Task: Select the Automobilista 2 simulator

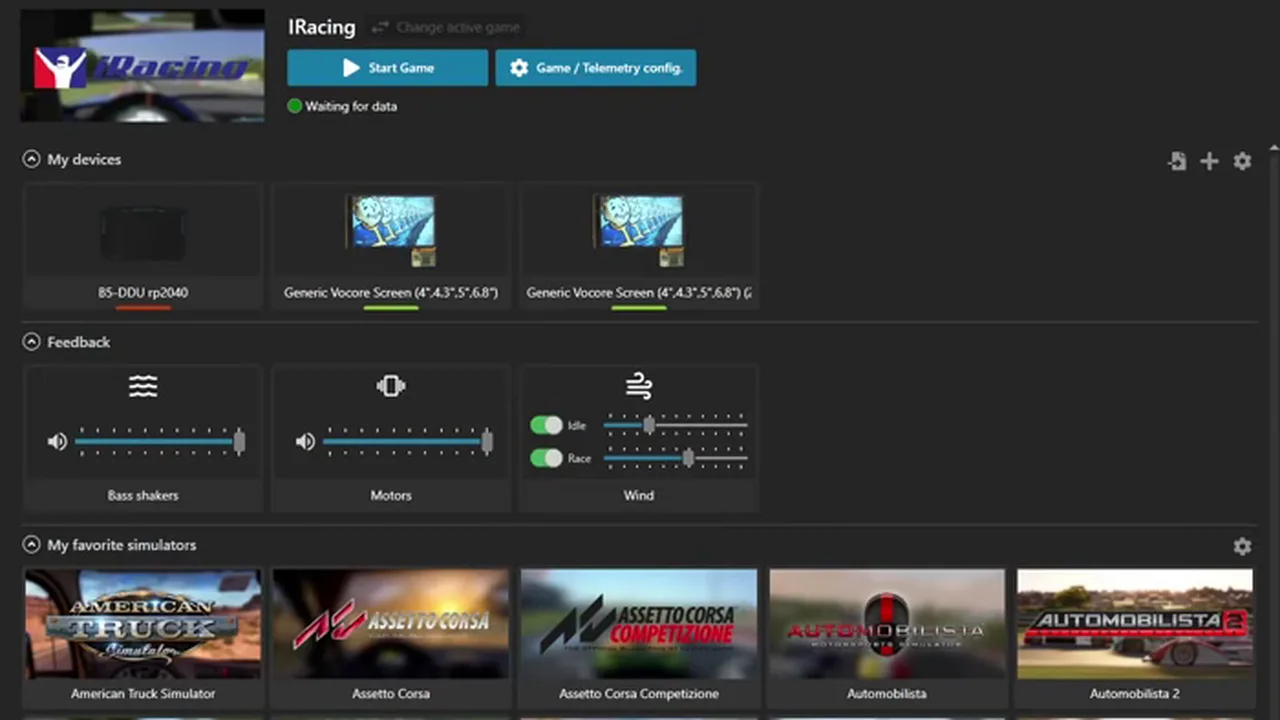Action: [1135, 638]
